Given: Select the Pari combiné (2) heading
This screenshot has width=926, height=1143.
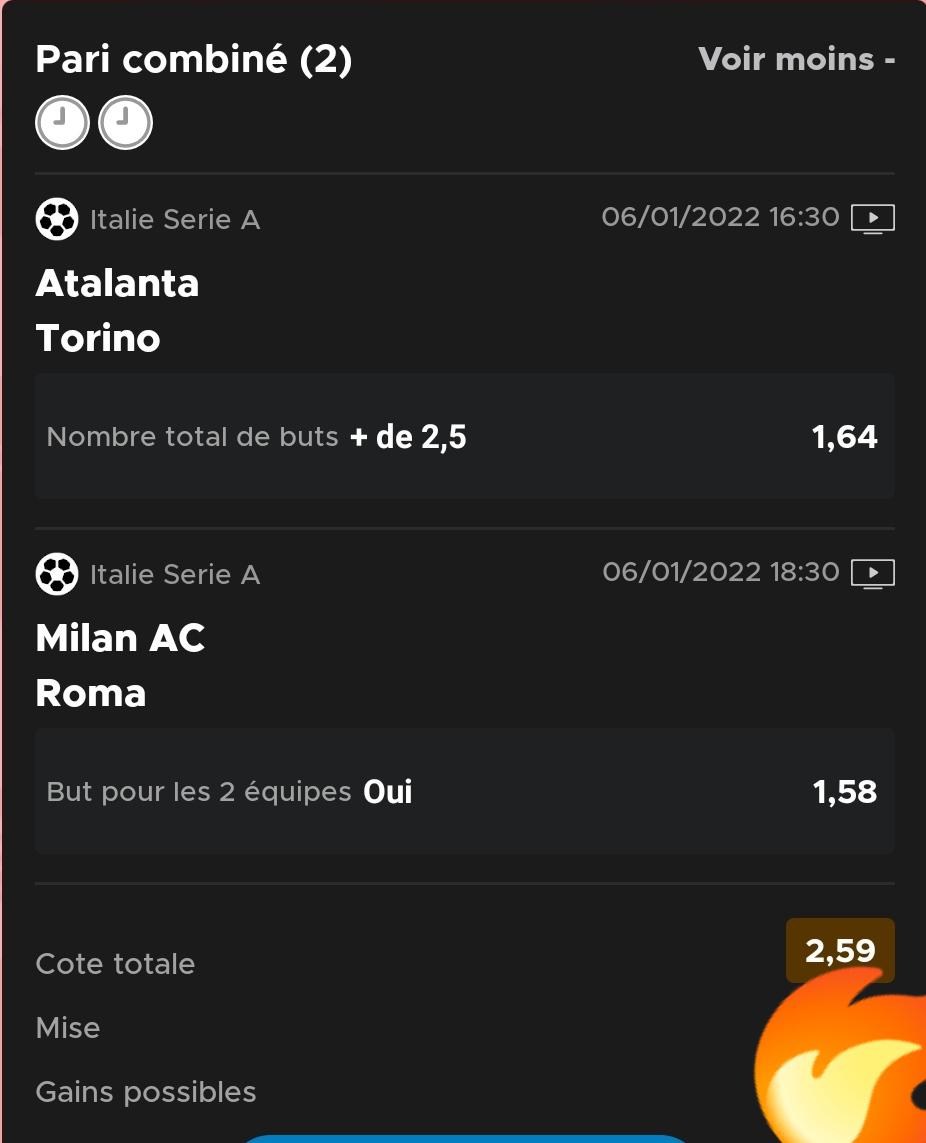Looking at the screenshot, I should pyautogui.click(x=194, y=59).
